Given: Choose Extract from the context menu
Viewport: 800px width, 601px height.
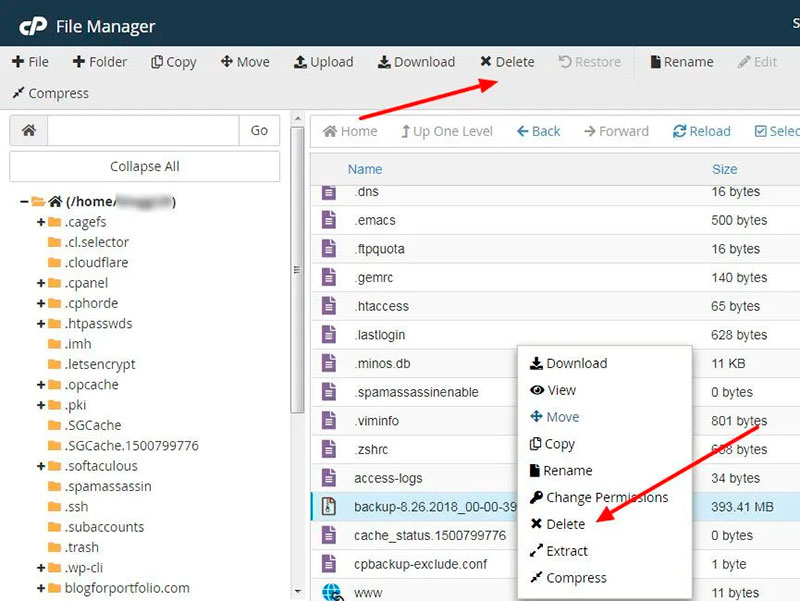Looking at the screenshot, I should point(566,551).
